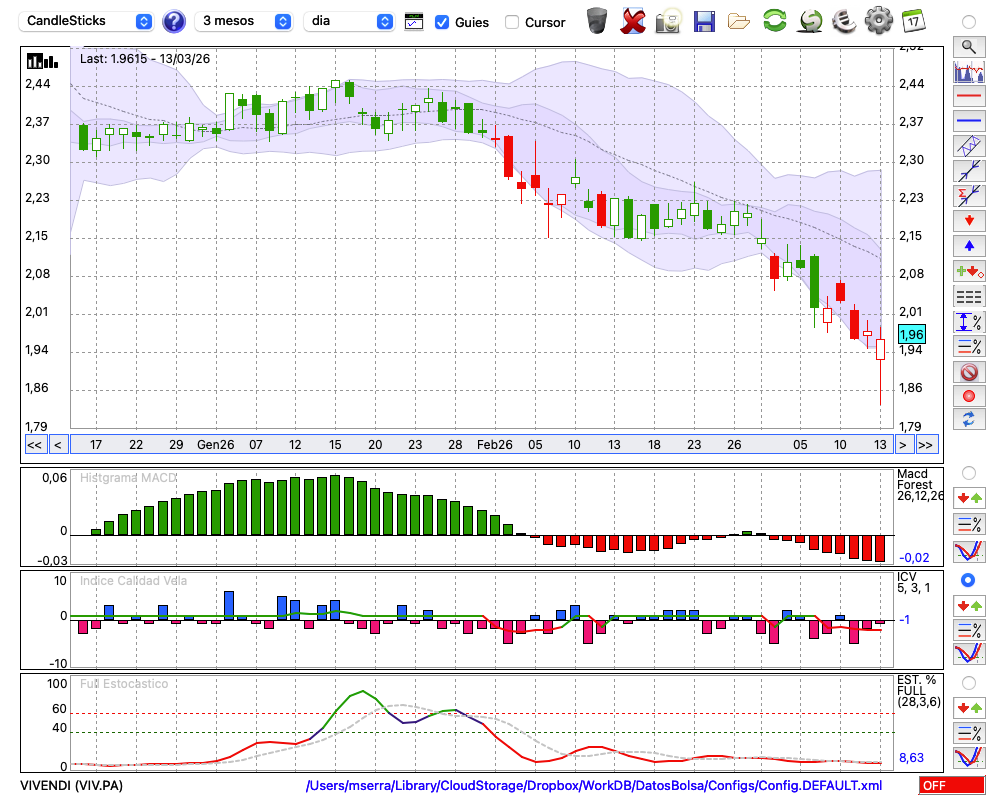
Task: Open the dia interval dropdown
Action: (x=349, y=21)
